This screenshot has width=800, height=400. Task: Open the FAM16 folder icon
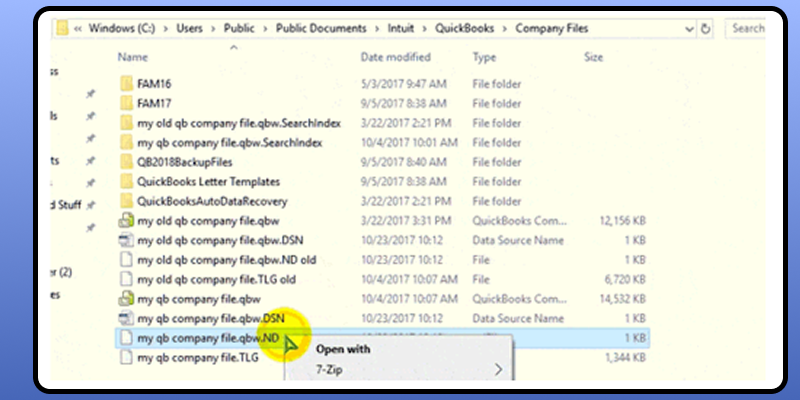(127, 84)
